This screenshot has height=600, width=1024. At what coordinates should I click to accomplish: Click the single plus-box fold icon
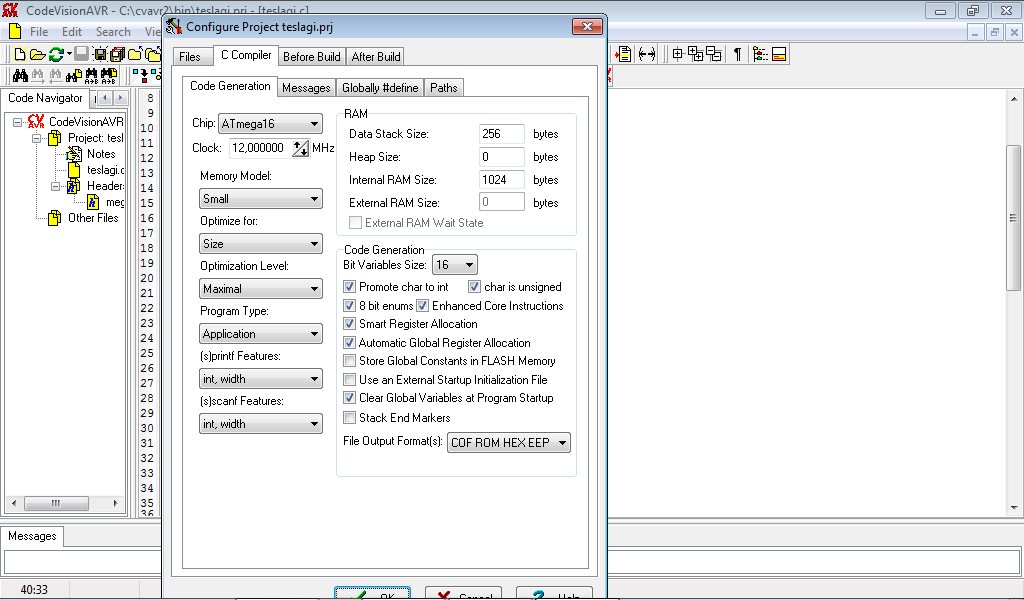click(x=677, y=54)
